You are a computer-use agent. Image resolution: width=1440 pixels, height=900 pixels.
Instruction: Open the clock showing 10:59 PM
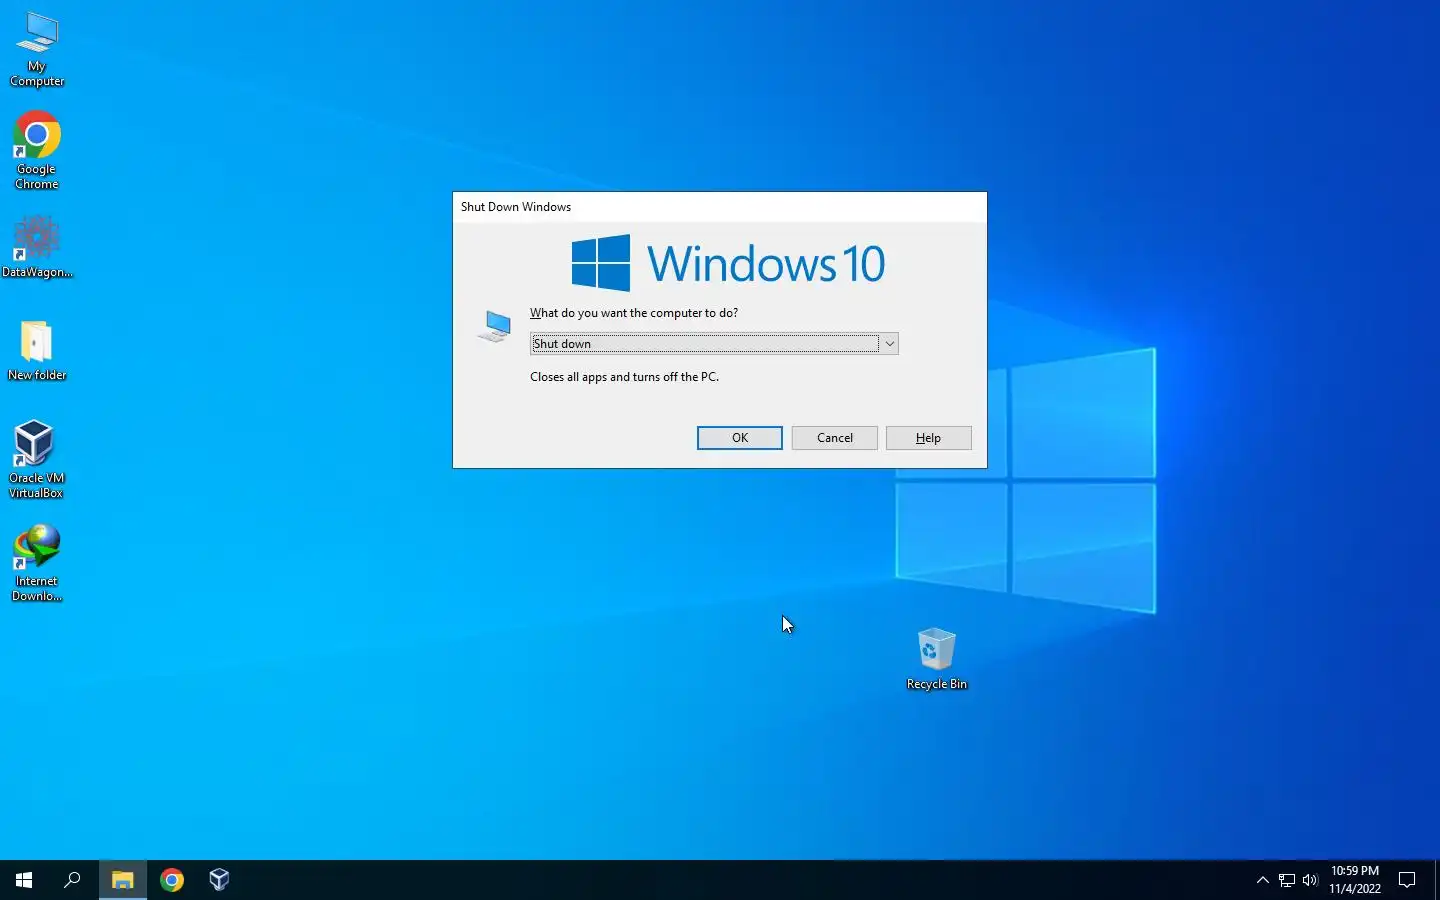1355,880
